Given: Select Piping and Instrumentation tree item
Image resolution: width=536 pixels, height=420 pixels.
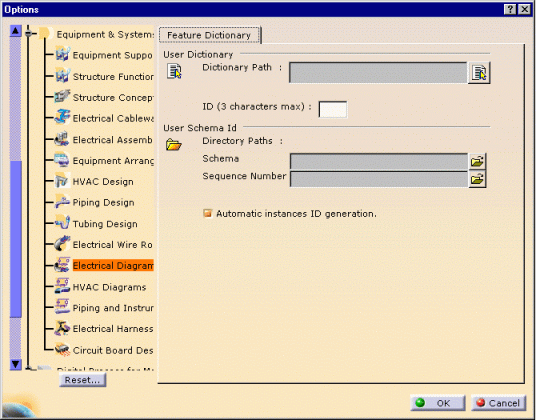Looking at the screenshot, I should (113, 308).
